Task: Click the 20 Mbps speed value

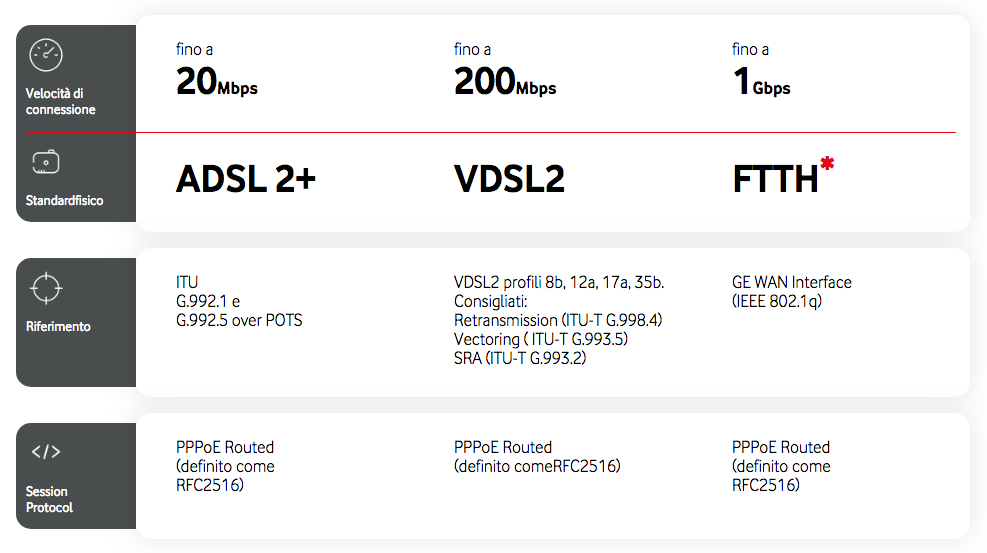Action: coord(216,82)
